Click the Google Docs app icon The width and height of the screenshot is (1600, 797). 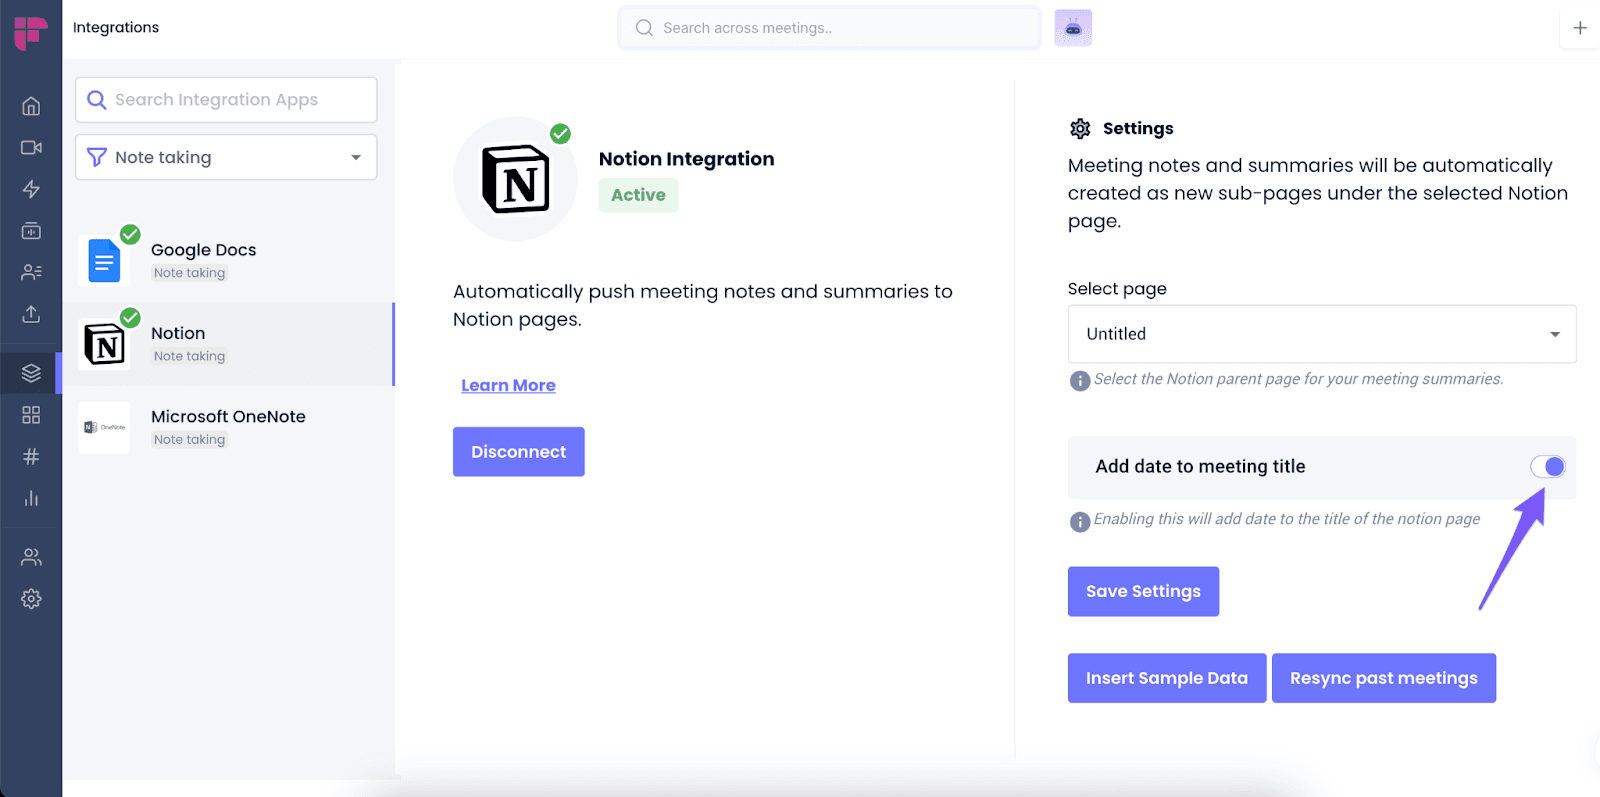(x=104, y=261)
